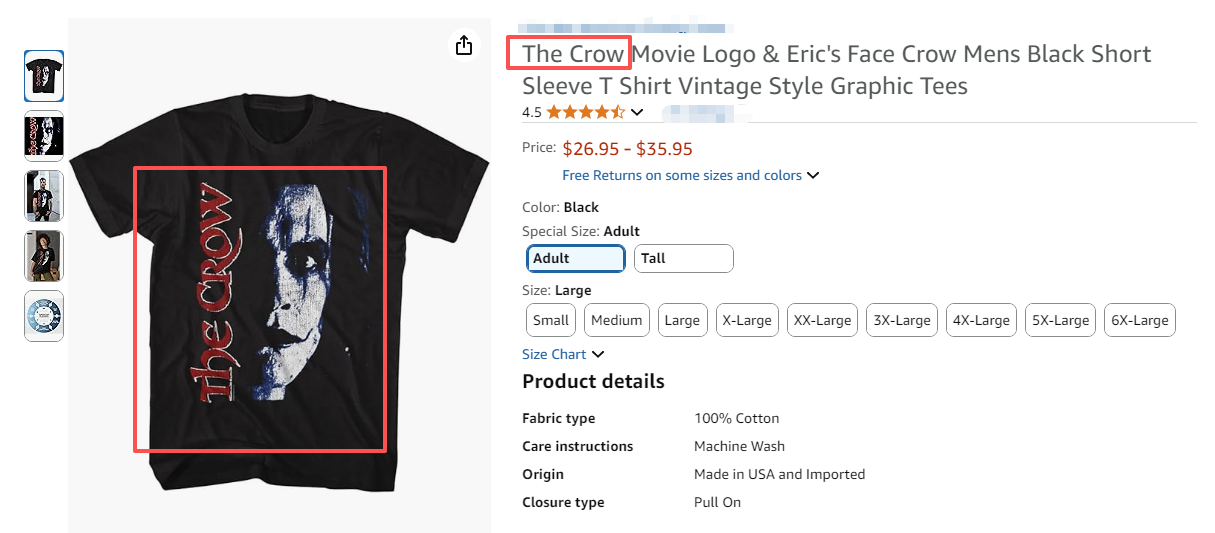Click the star rating icons
The width and height of the screenshot is (1215, 533).
pos(586,112)
